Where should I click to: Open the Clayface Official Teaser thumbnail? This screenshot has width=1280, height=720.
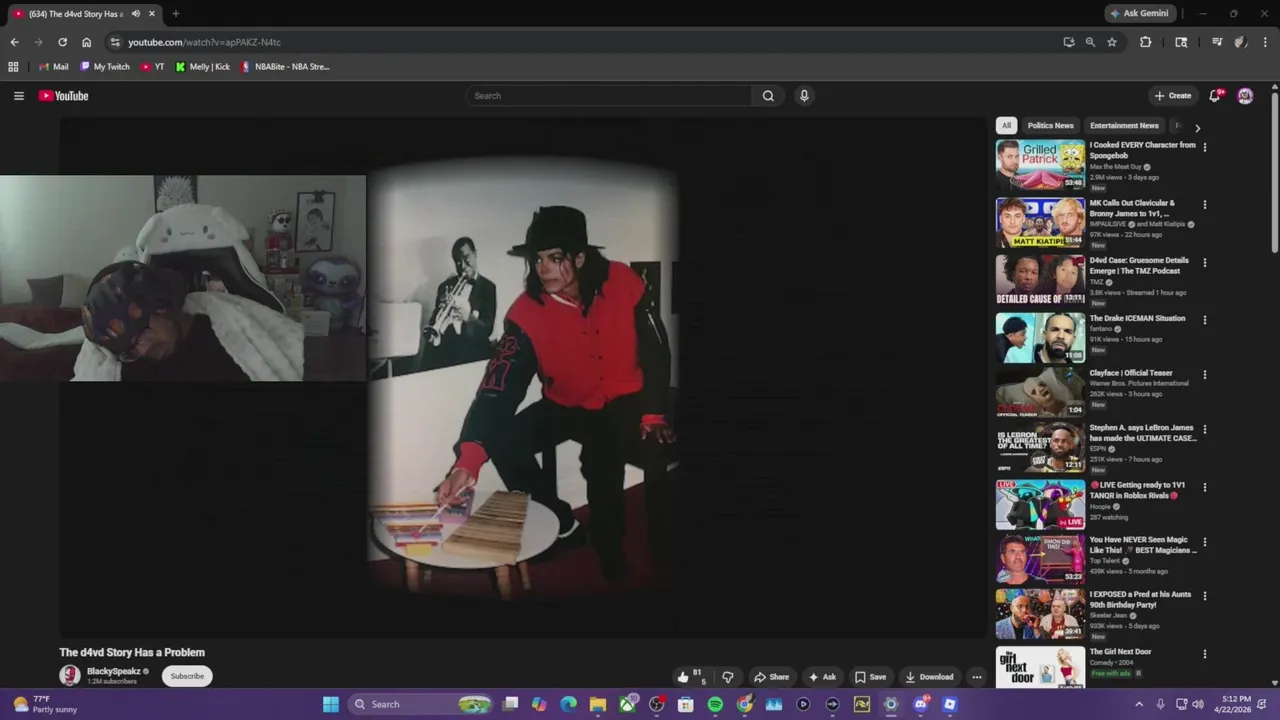pyautogui.click(x=1040, y=392)
